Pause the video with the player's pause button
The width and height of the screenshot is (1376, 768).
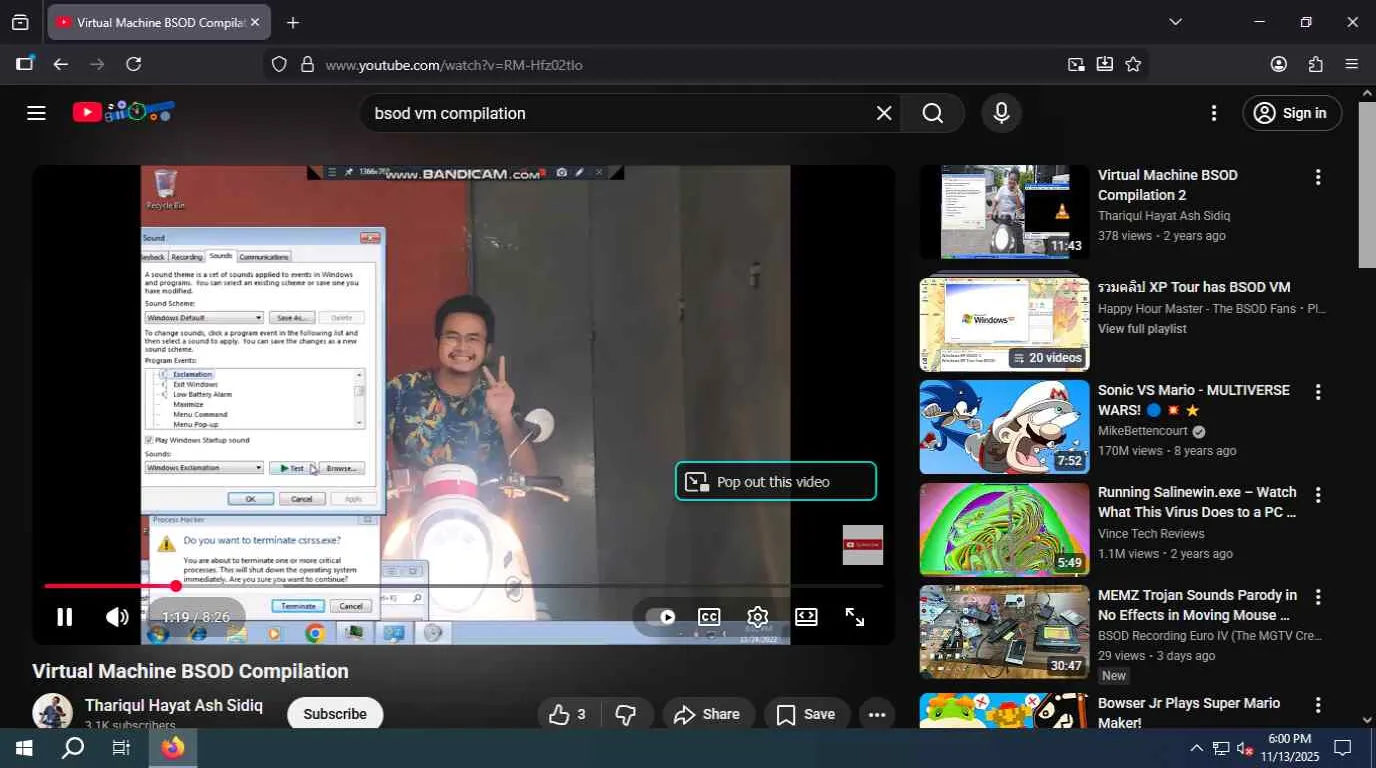64,617
